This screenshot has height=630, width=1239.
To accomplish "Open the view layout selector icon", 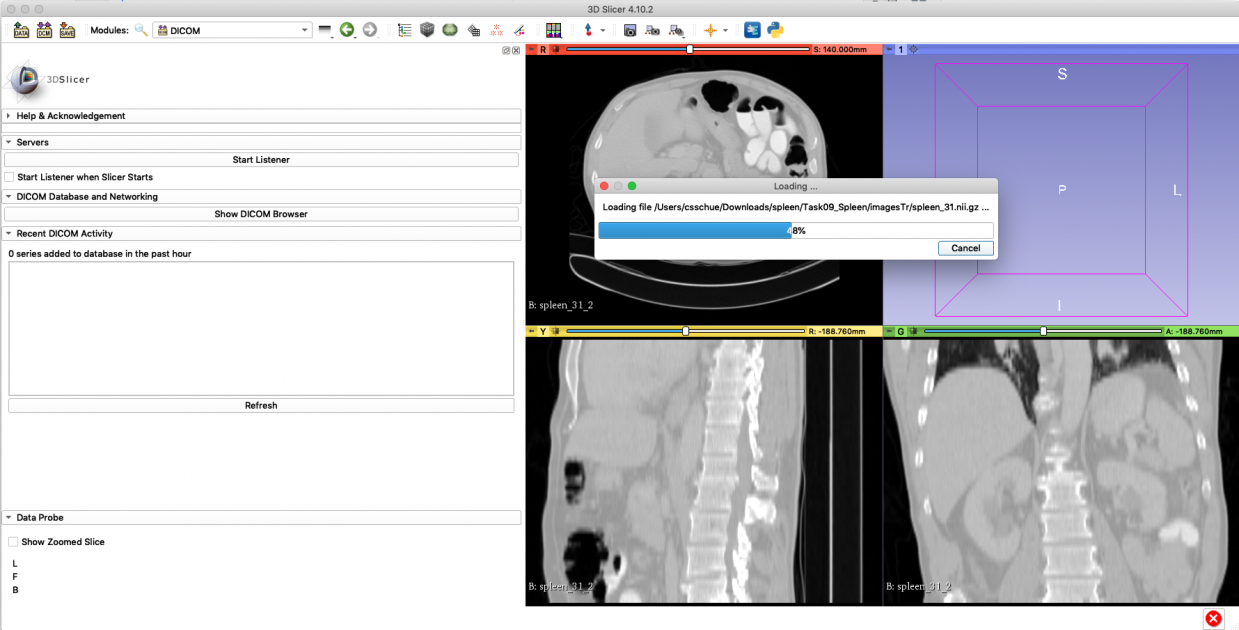I will (553, 29).
